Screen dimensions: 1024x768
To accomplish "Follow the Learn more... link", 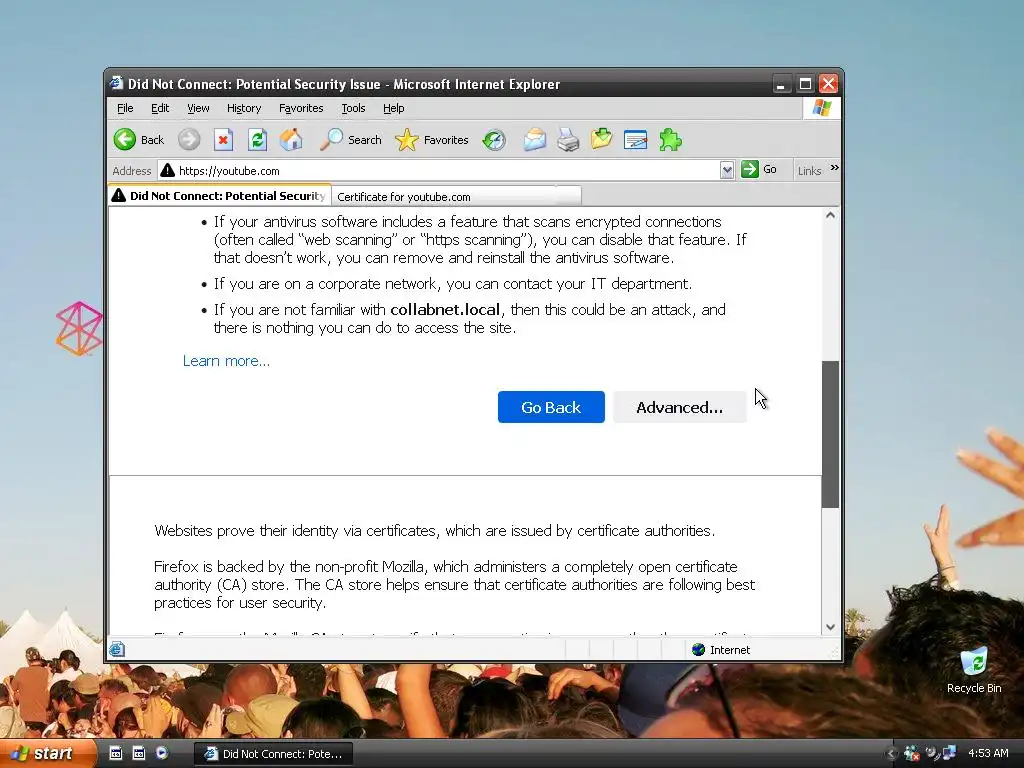I will (x=226, y=360).
